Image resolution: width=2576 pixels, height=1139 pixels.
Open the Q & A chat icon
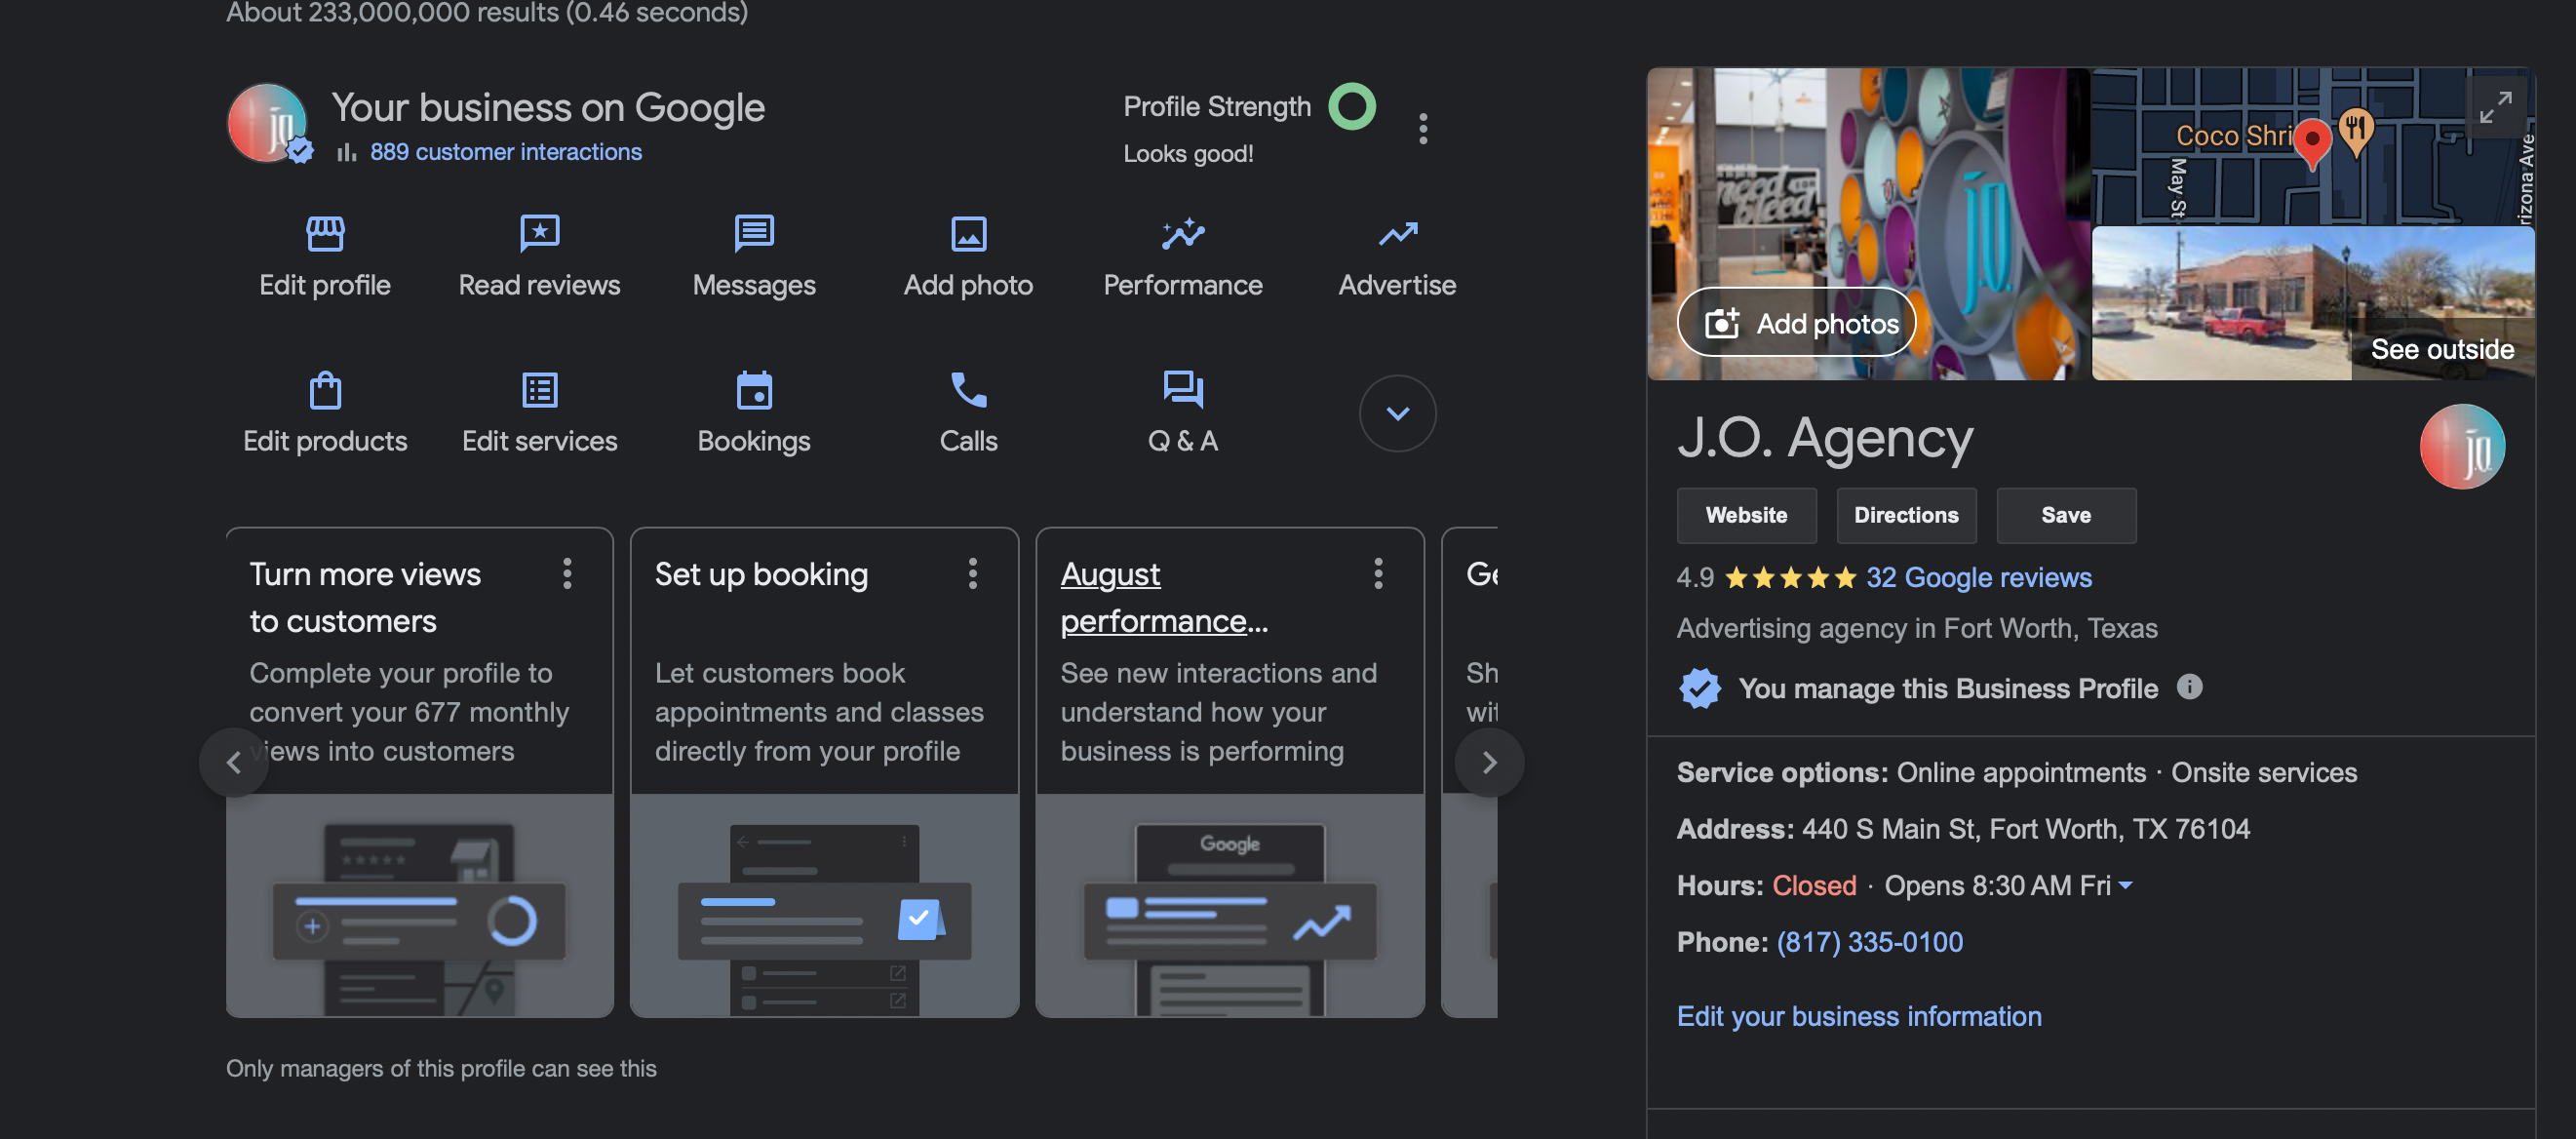[1183, 390]
